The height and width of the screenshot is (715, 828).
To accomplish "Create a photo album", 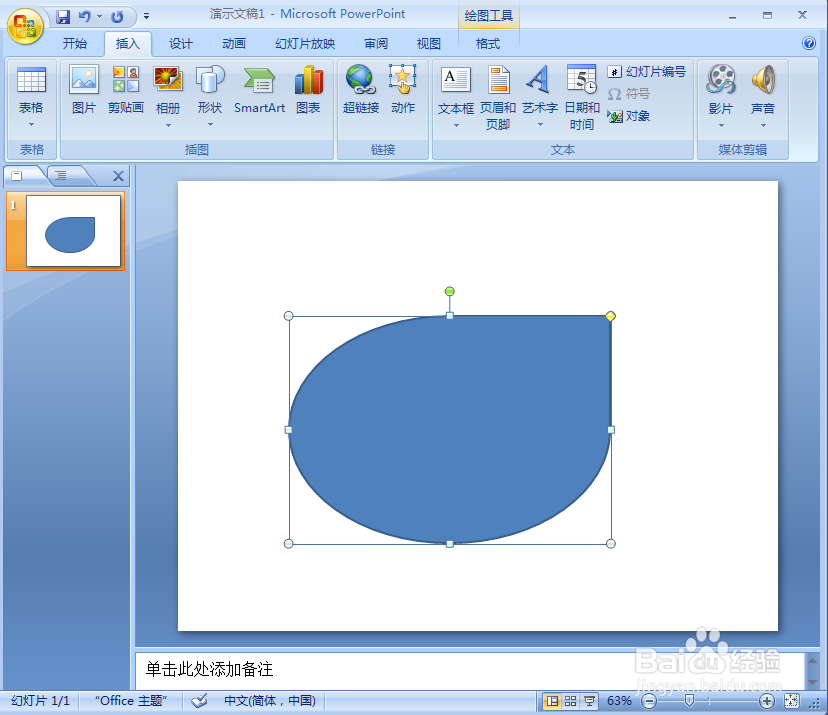I will click(x=168, y=90).
